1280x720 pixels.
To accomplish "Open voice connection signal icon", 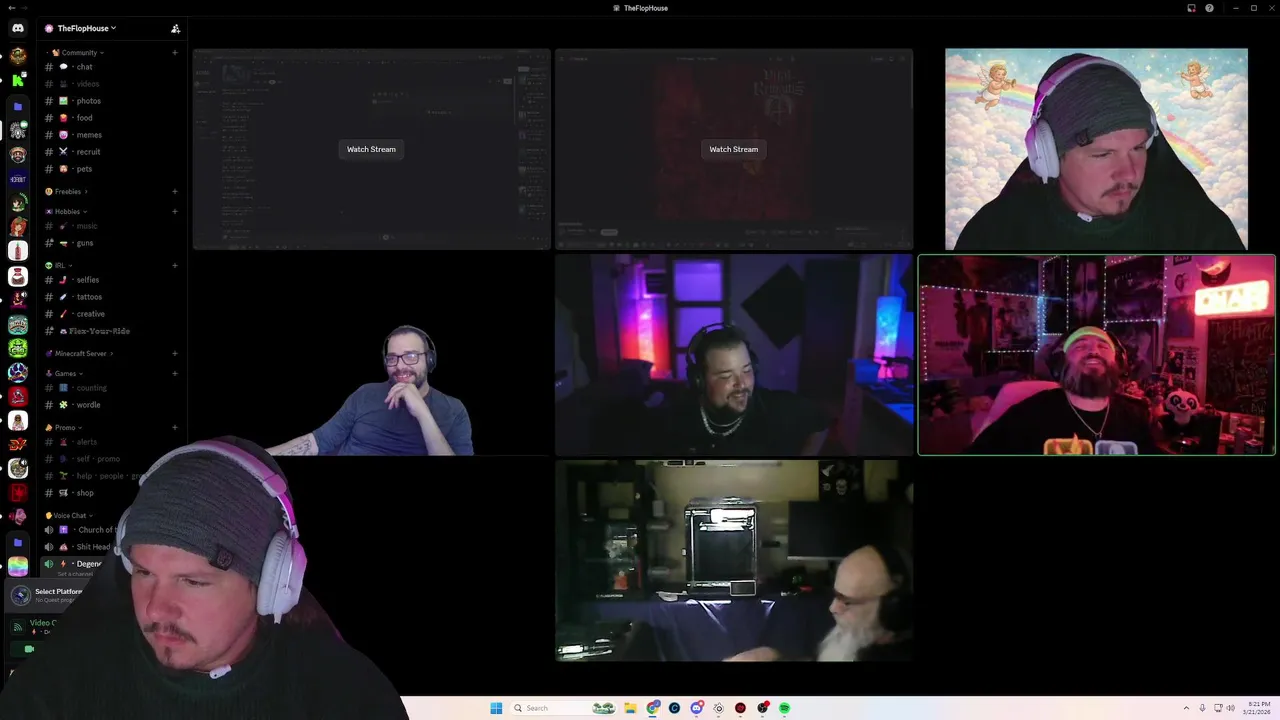I will pyautogui.click(x=18, y=627).
